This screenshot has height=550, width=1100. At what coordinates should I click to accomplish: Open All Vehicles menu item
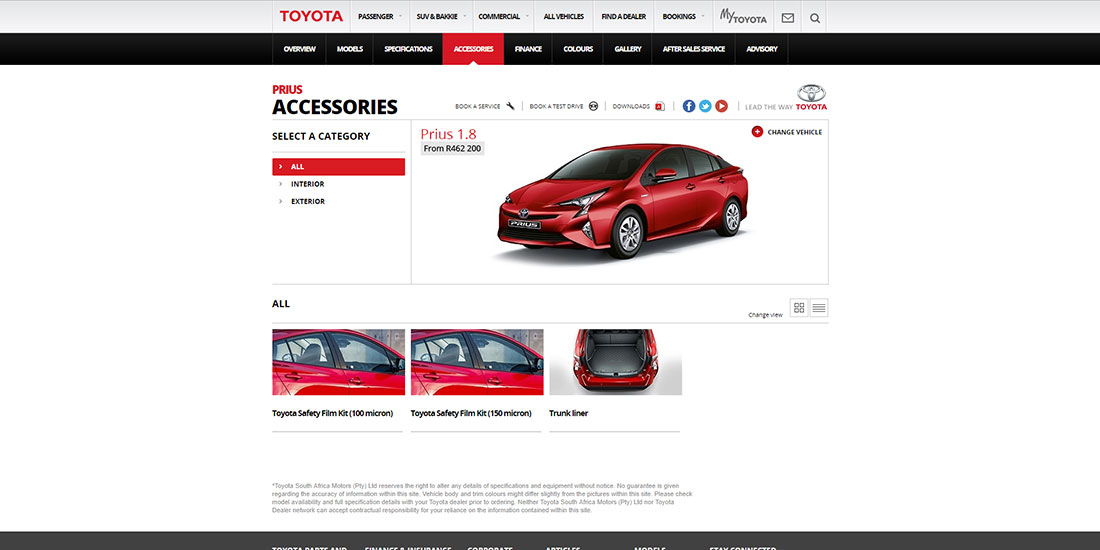pos(563,17)
